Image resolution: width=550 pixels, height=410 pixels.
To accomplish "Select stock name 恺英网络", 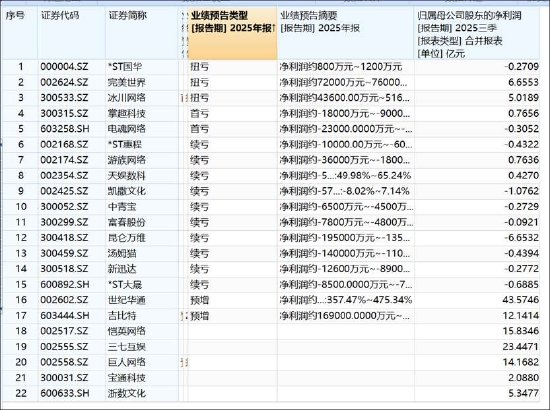I will (x=127, y=331).
